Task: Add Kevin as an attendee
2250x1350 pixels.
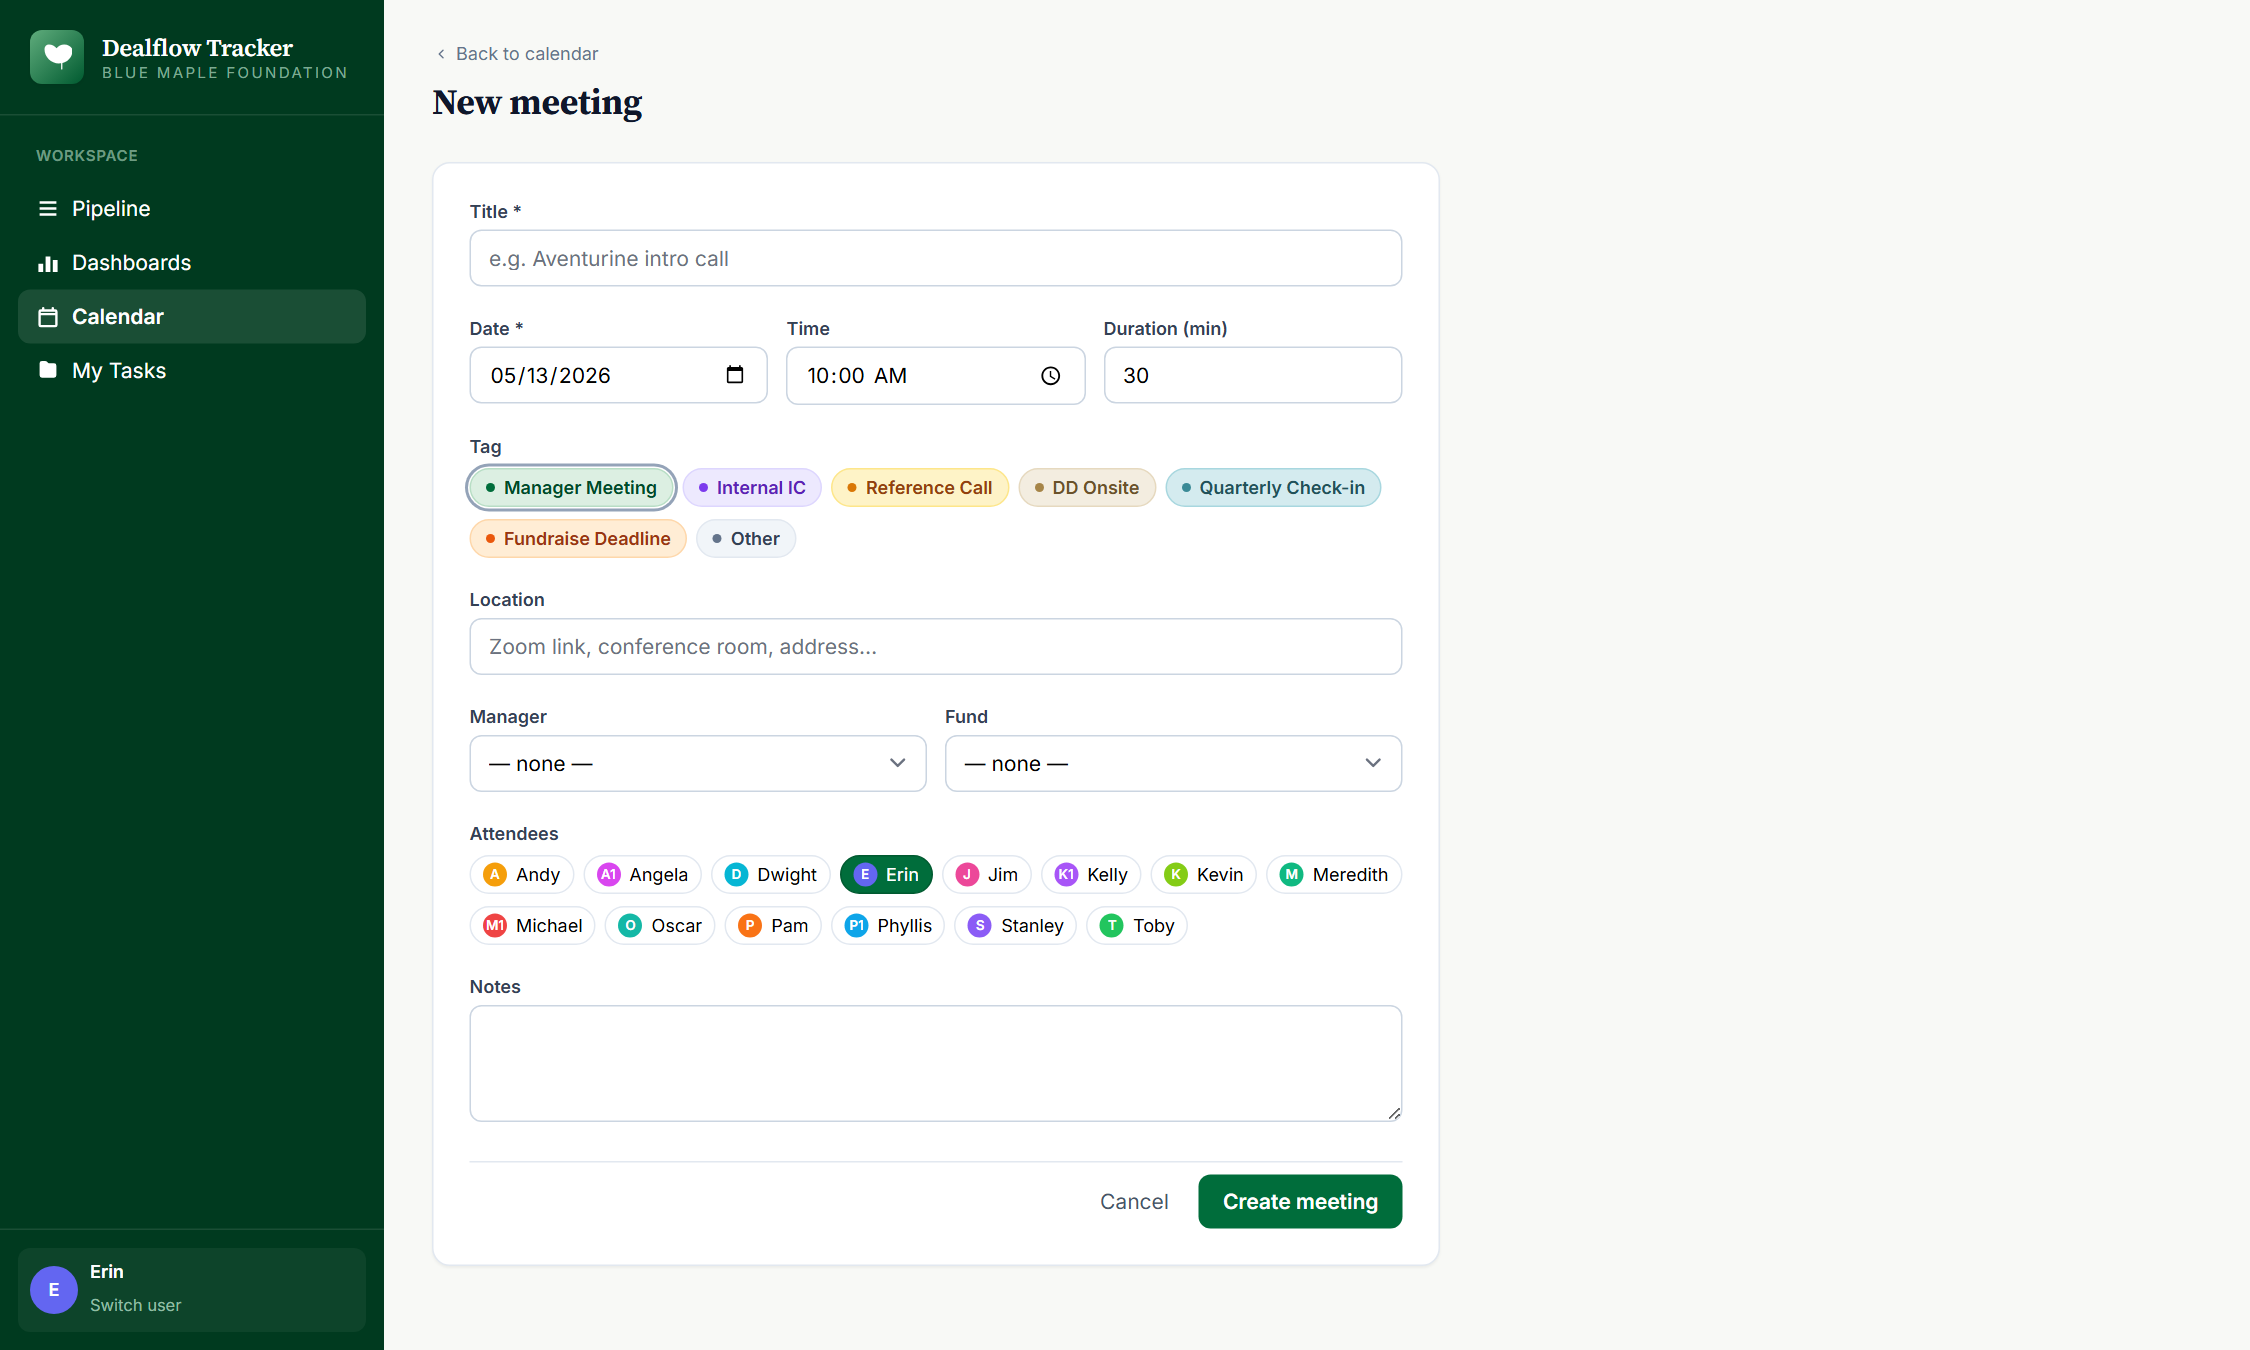Action: [1204, 874]
